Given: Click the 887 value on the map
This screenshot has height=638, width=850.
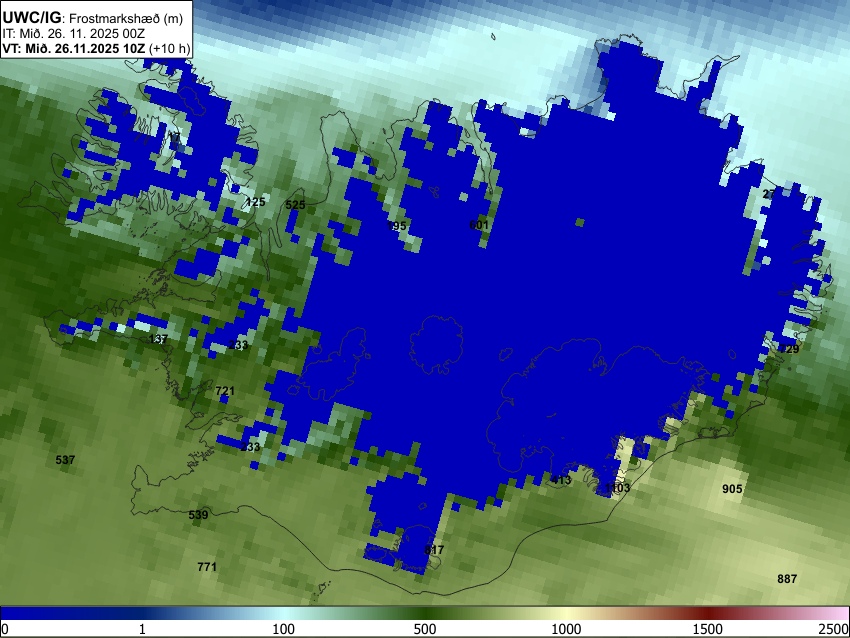Looking at the screenshot, I should click(x=787, y=579).
